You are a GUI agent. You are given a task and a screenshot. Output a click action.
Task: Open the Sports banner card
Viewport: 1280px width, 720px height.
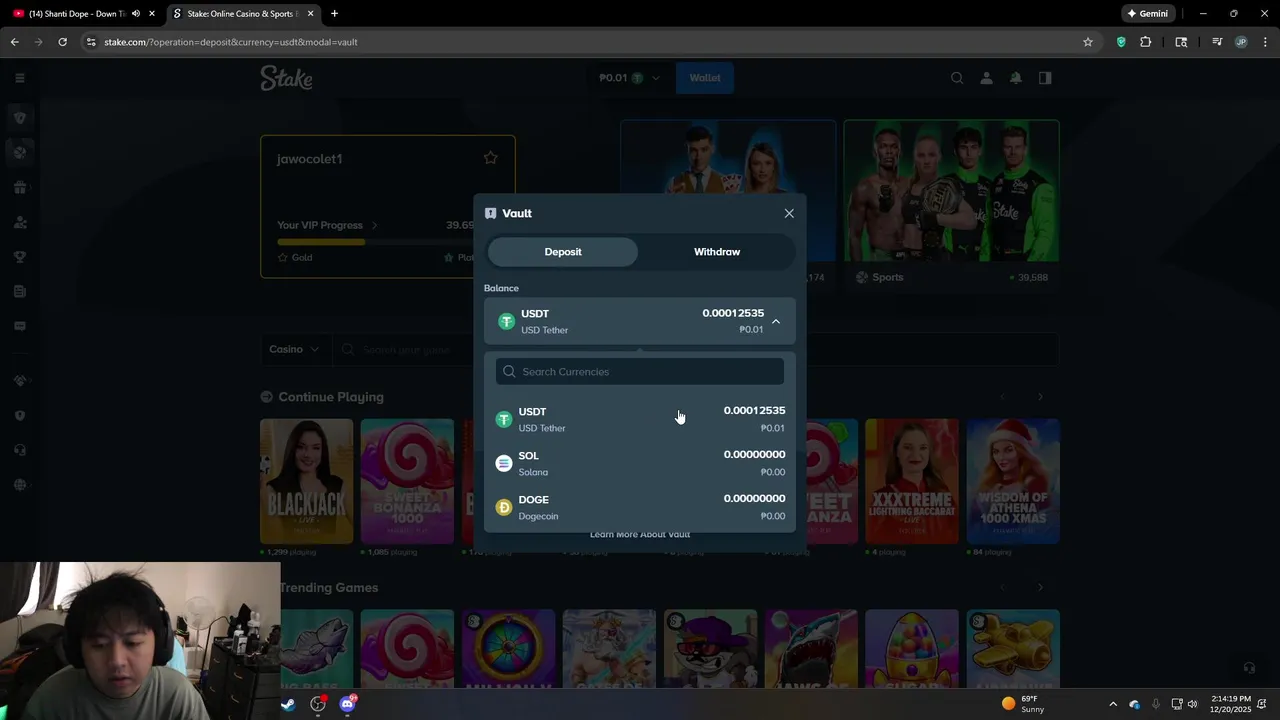[951, 204]
